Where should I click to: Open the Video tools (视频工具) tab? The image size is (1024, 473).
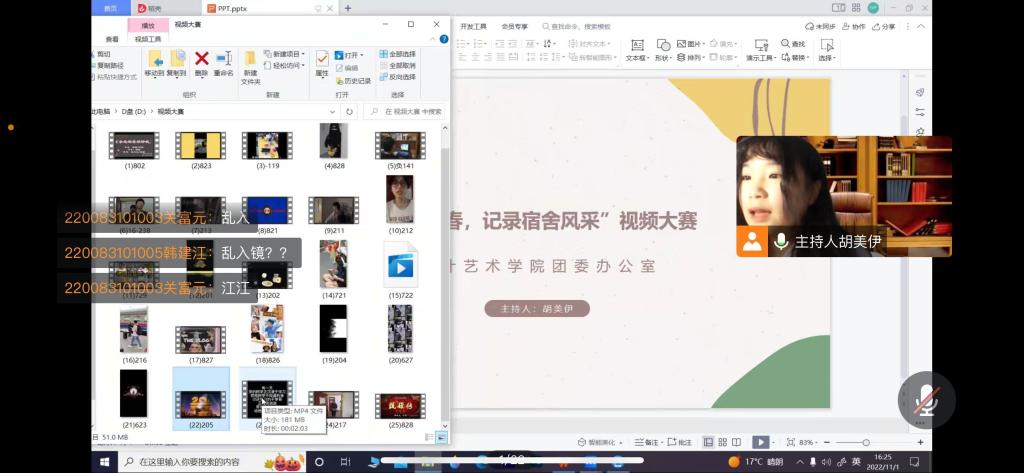tap(148, 39)
